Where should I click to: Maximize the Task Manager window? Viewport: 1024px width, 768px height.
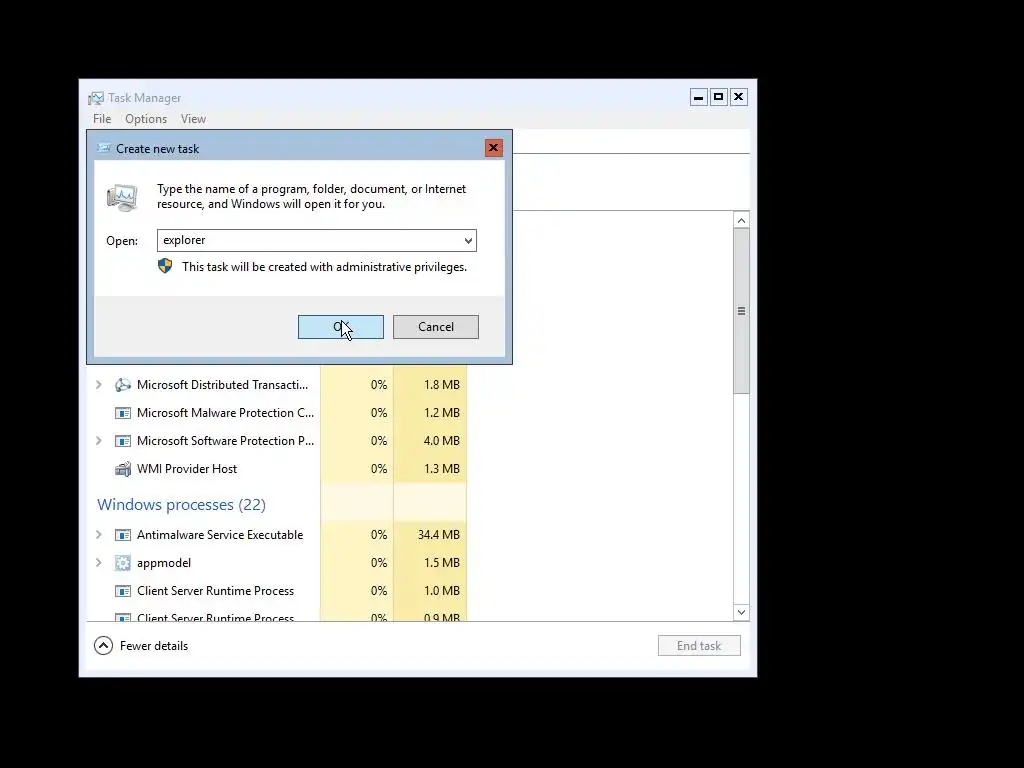pyautogui.click(x=718, y=97)
